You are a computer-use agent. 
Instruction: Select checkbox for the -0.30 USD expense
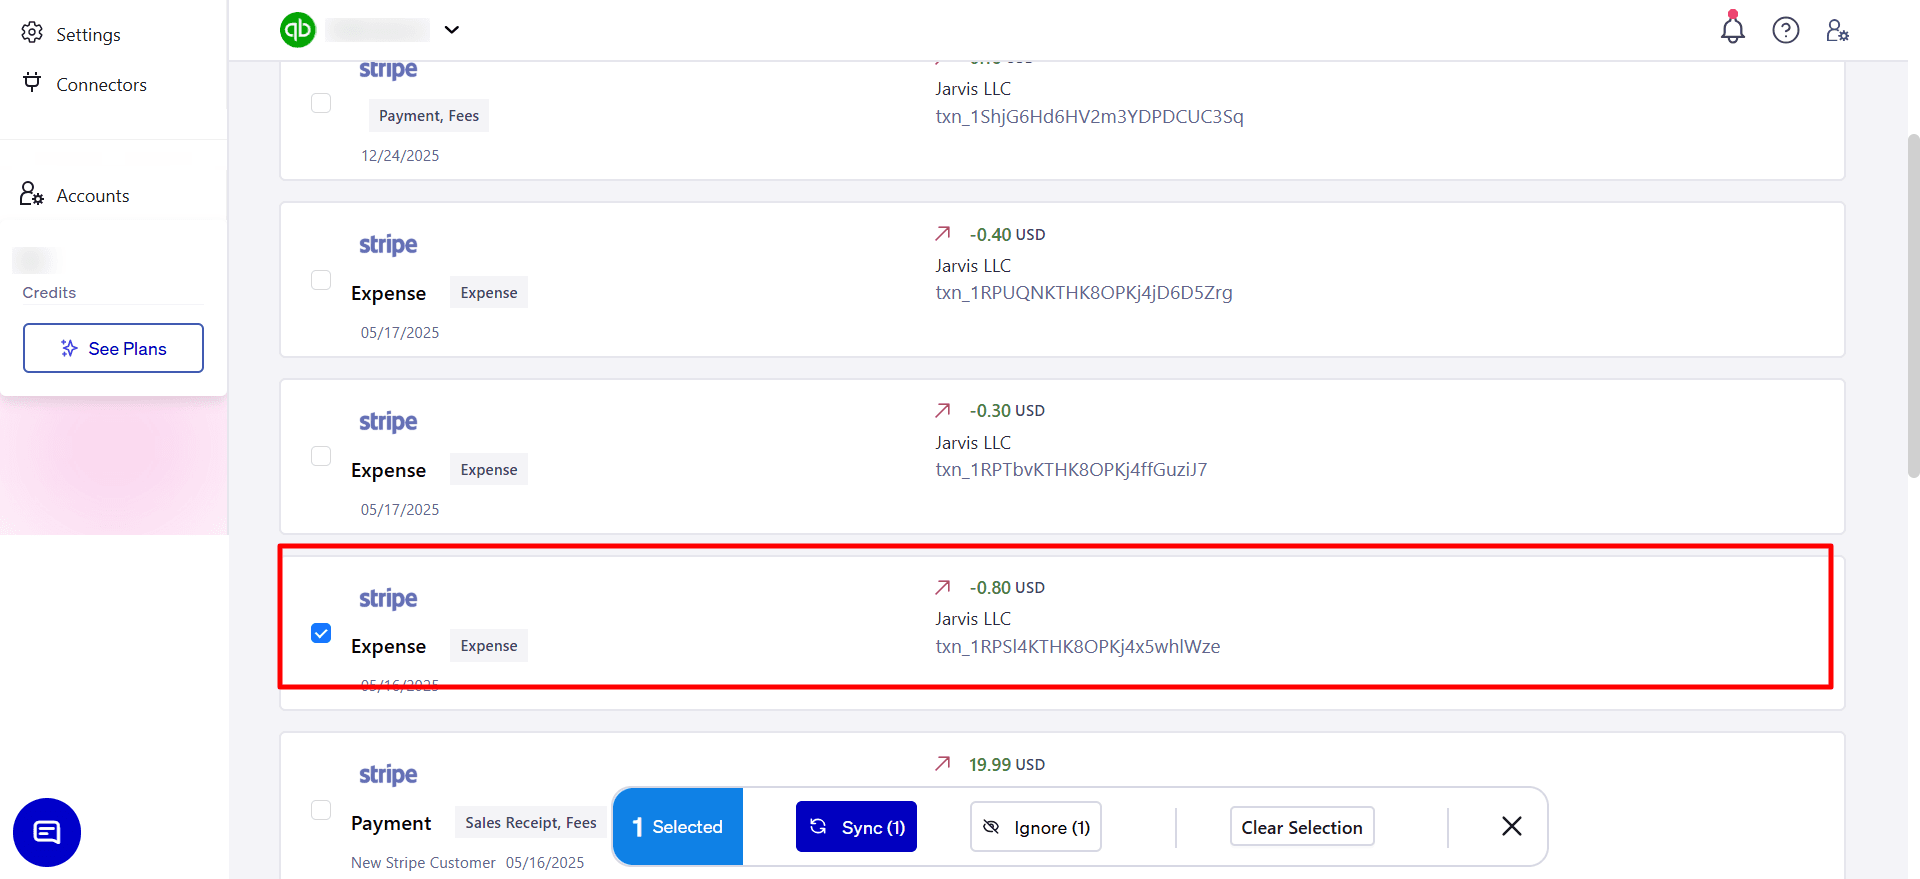pos(321,456)
